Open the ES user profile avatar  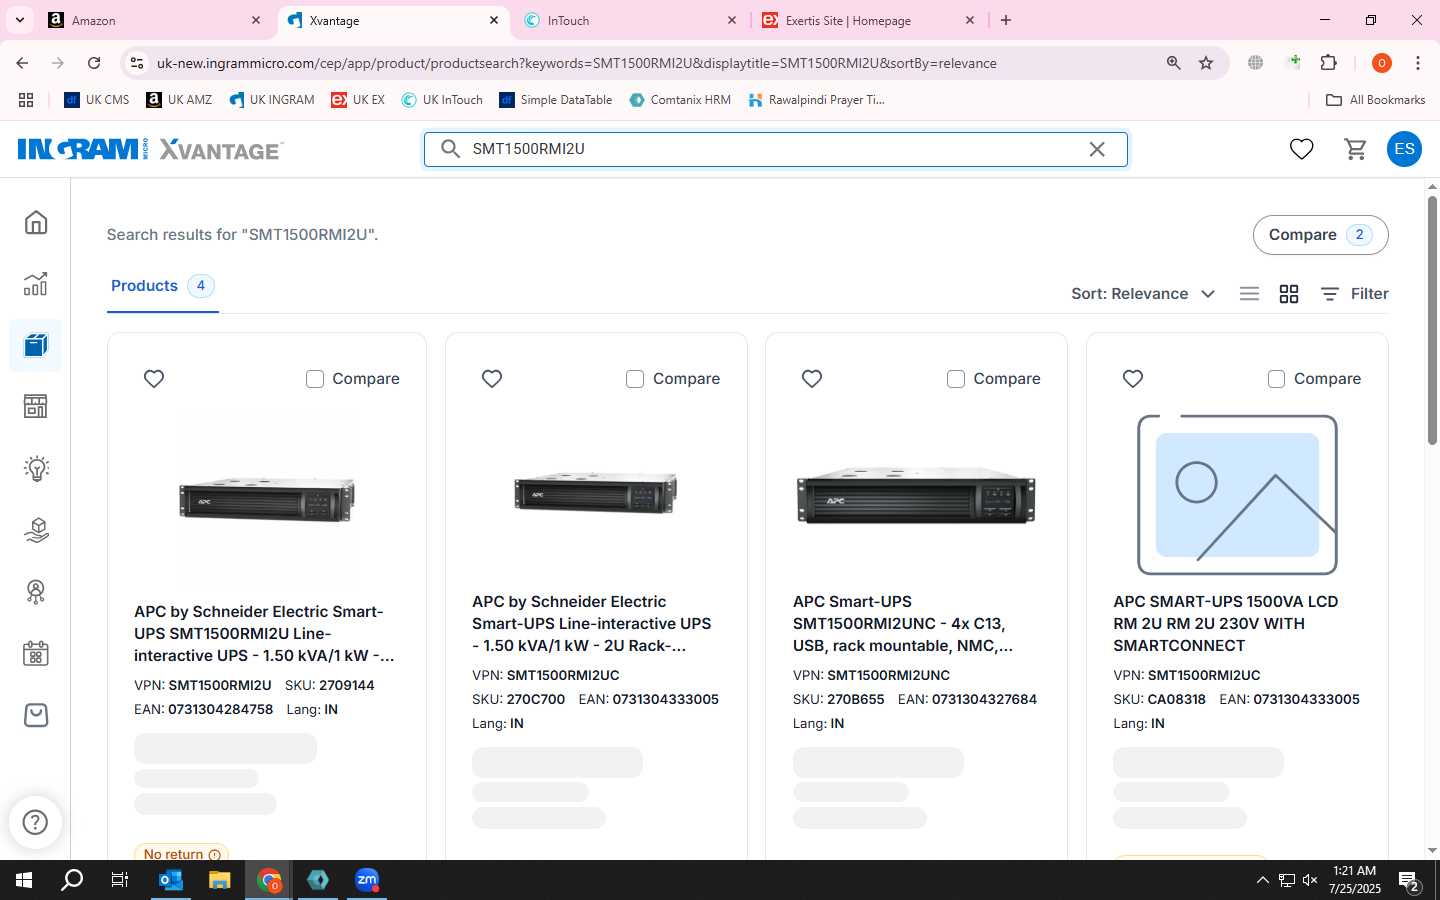click(1404, 149)
